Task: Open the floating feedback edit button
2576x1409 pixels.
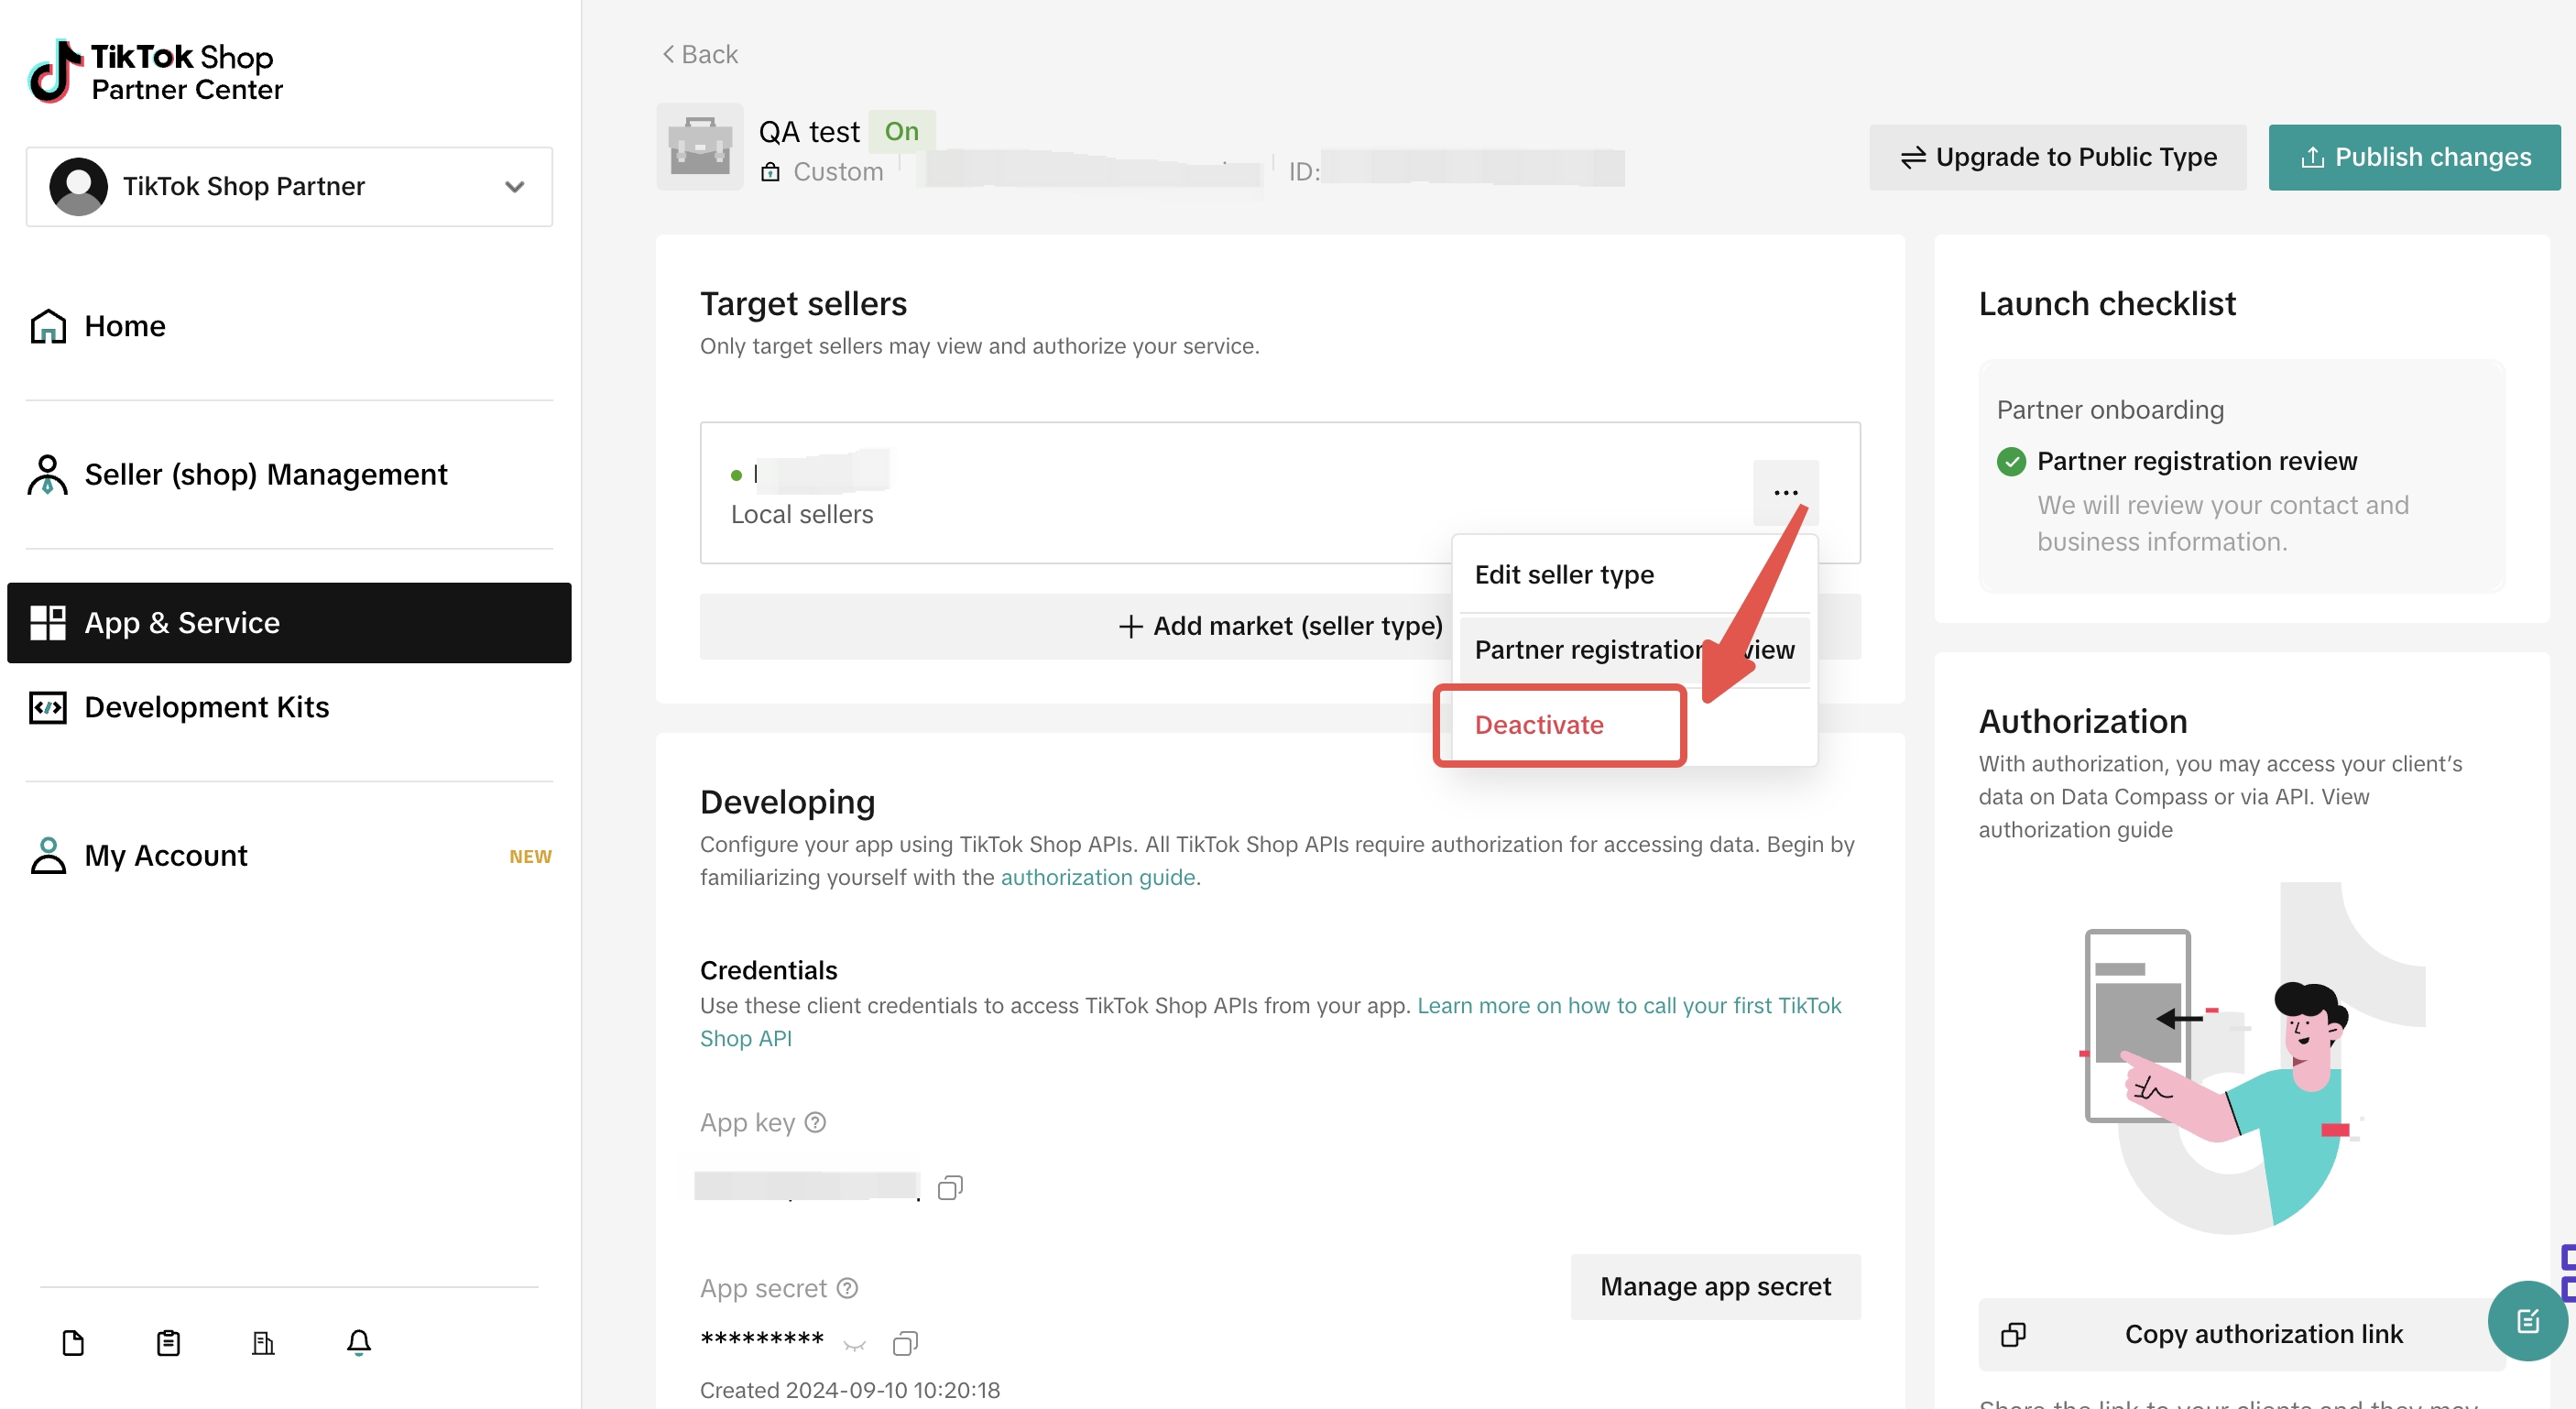Action: click(2528, 1321)
